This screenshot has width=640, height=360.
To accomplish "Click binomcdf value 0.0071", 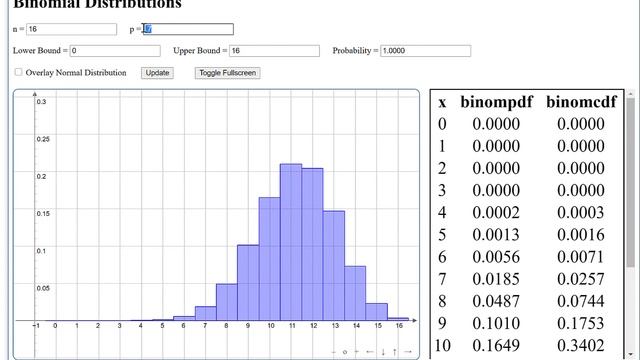I will 581,257.
